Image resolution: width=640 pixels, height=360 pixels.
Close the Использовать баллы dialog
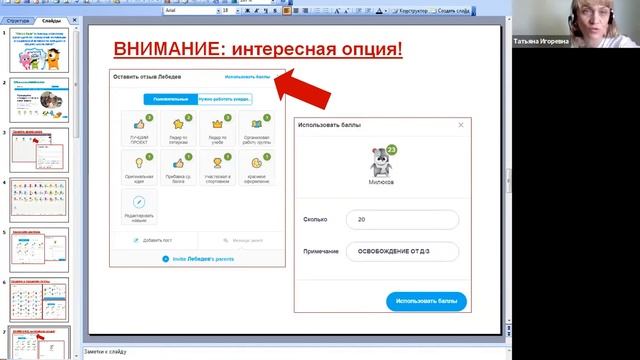click(461, 125)
